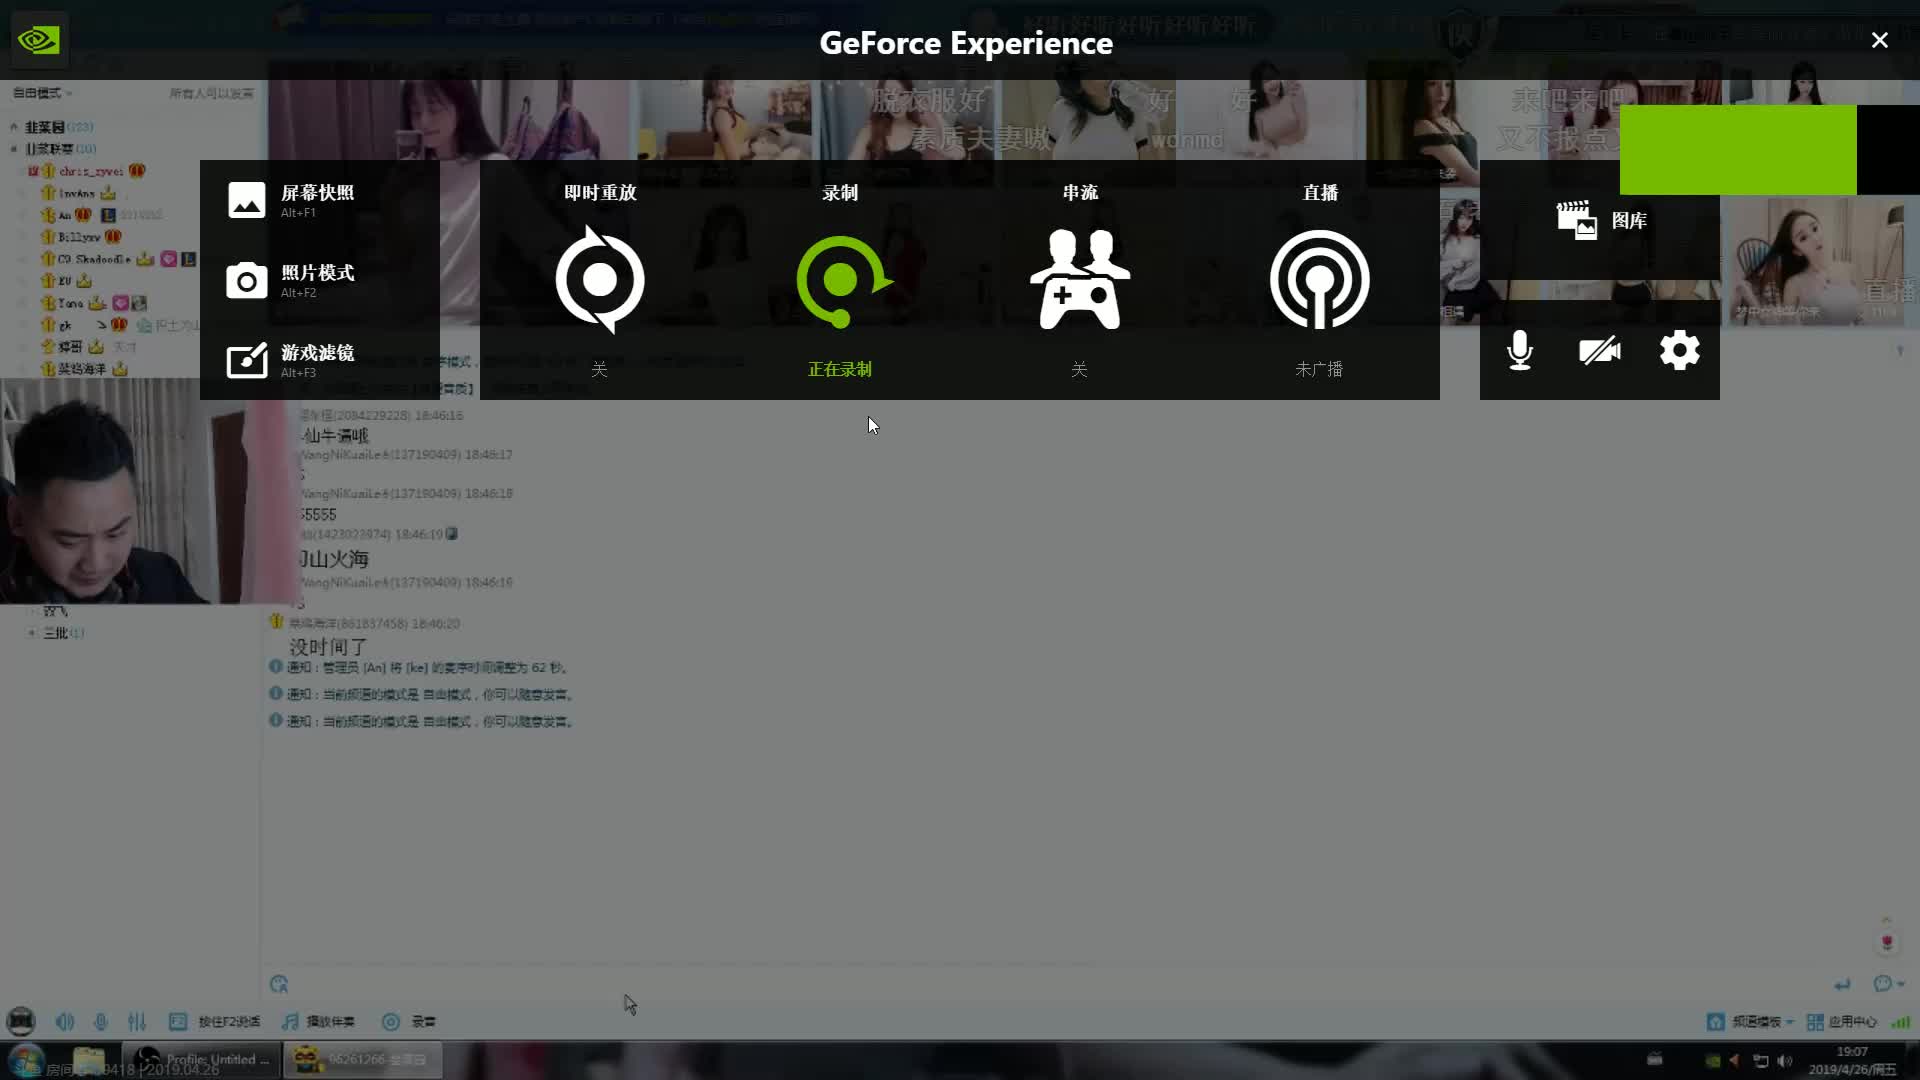Toggle the camera off icon in overlay

(x=1600, y=351)
